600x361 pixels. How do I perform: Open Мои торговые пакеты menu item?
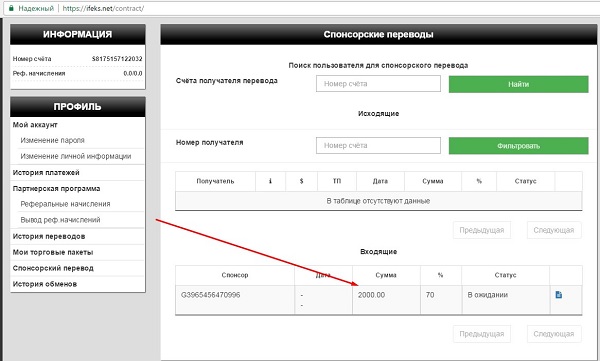coord(53,252)
